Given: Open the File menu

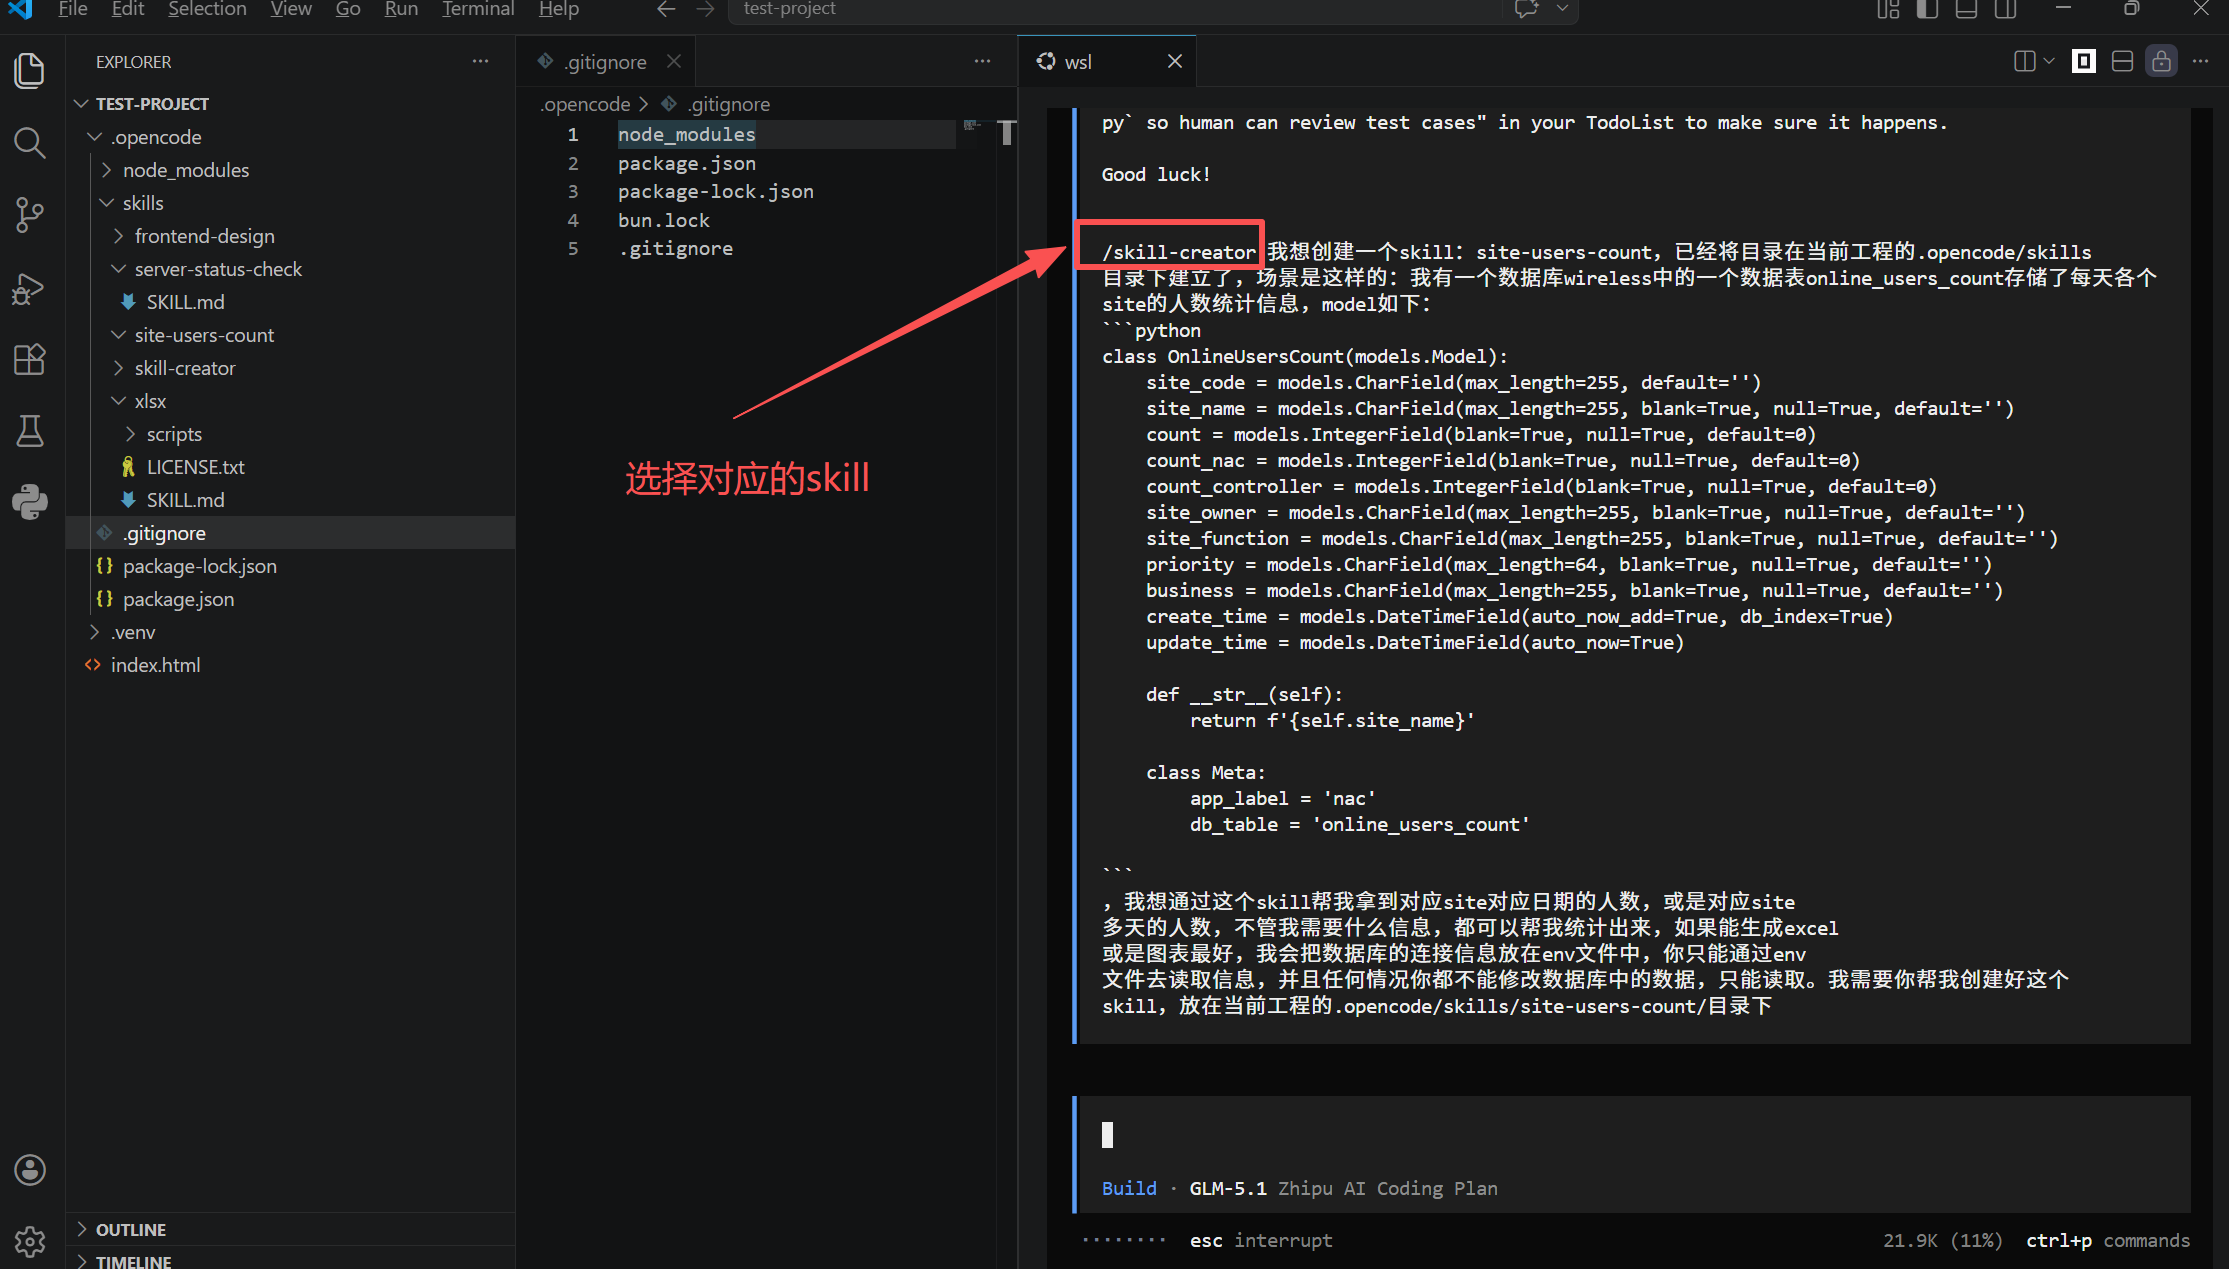Looking at the screenshot, I should 73,9.
